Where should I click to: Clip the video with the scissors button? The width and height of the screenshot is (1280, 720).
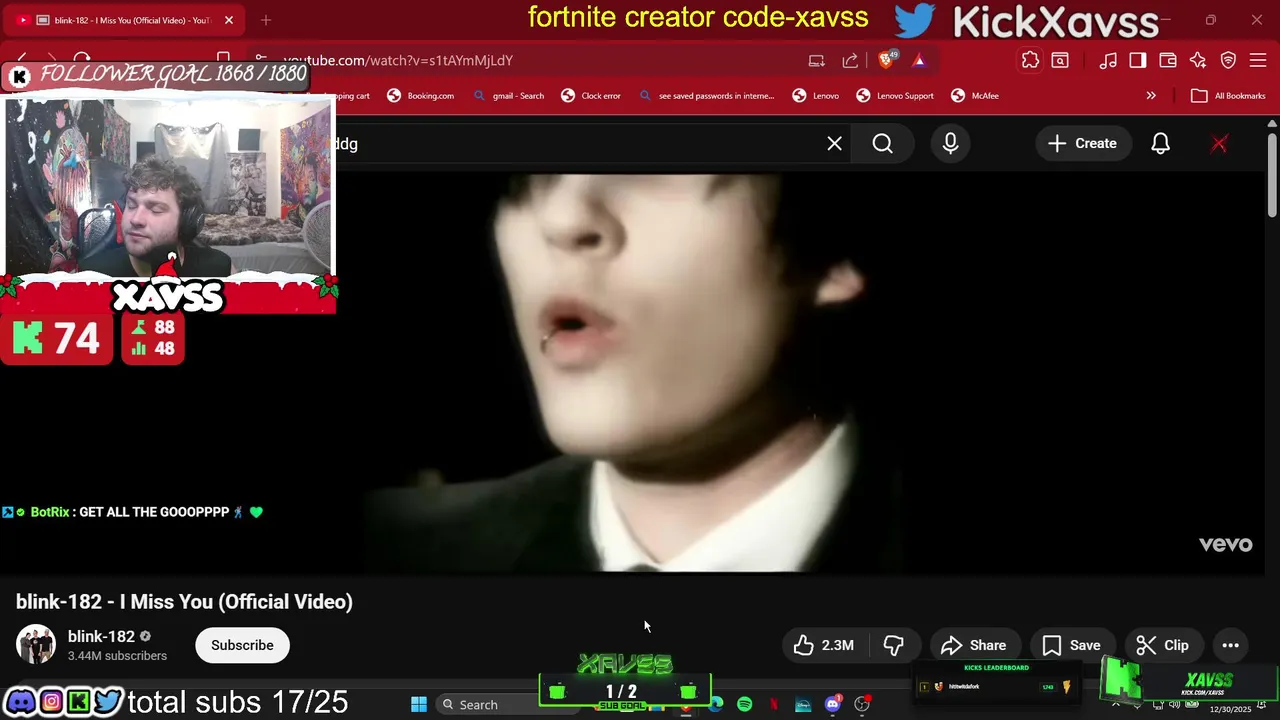[x=1163, y=646]
